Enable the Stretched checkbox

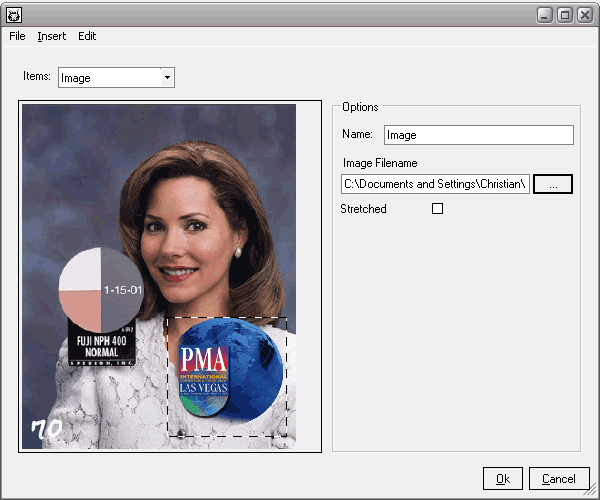click(x=437, y=209)
